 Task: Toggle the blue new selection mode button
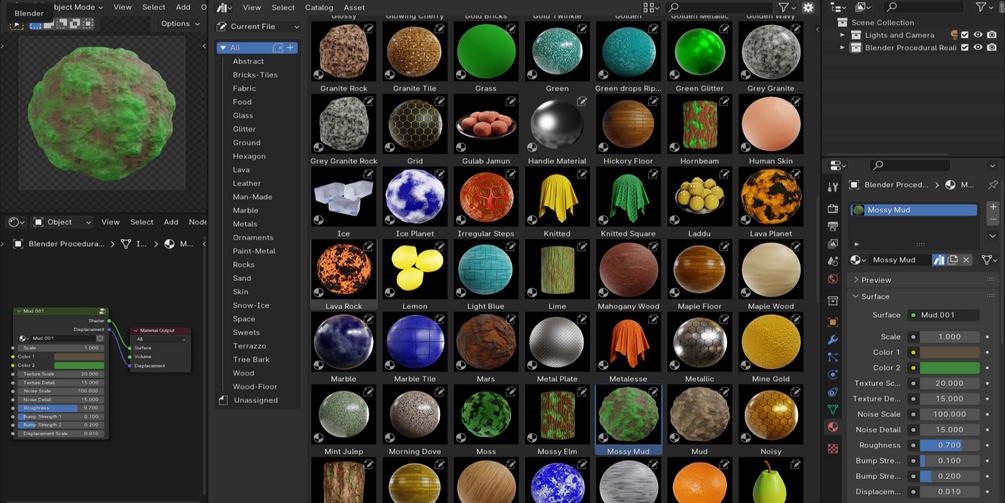(x=36, y=24)
